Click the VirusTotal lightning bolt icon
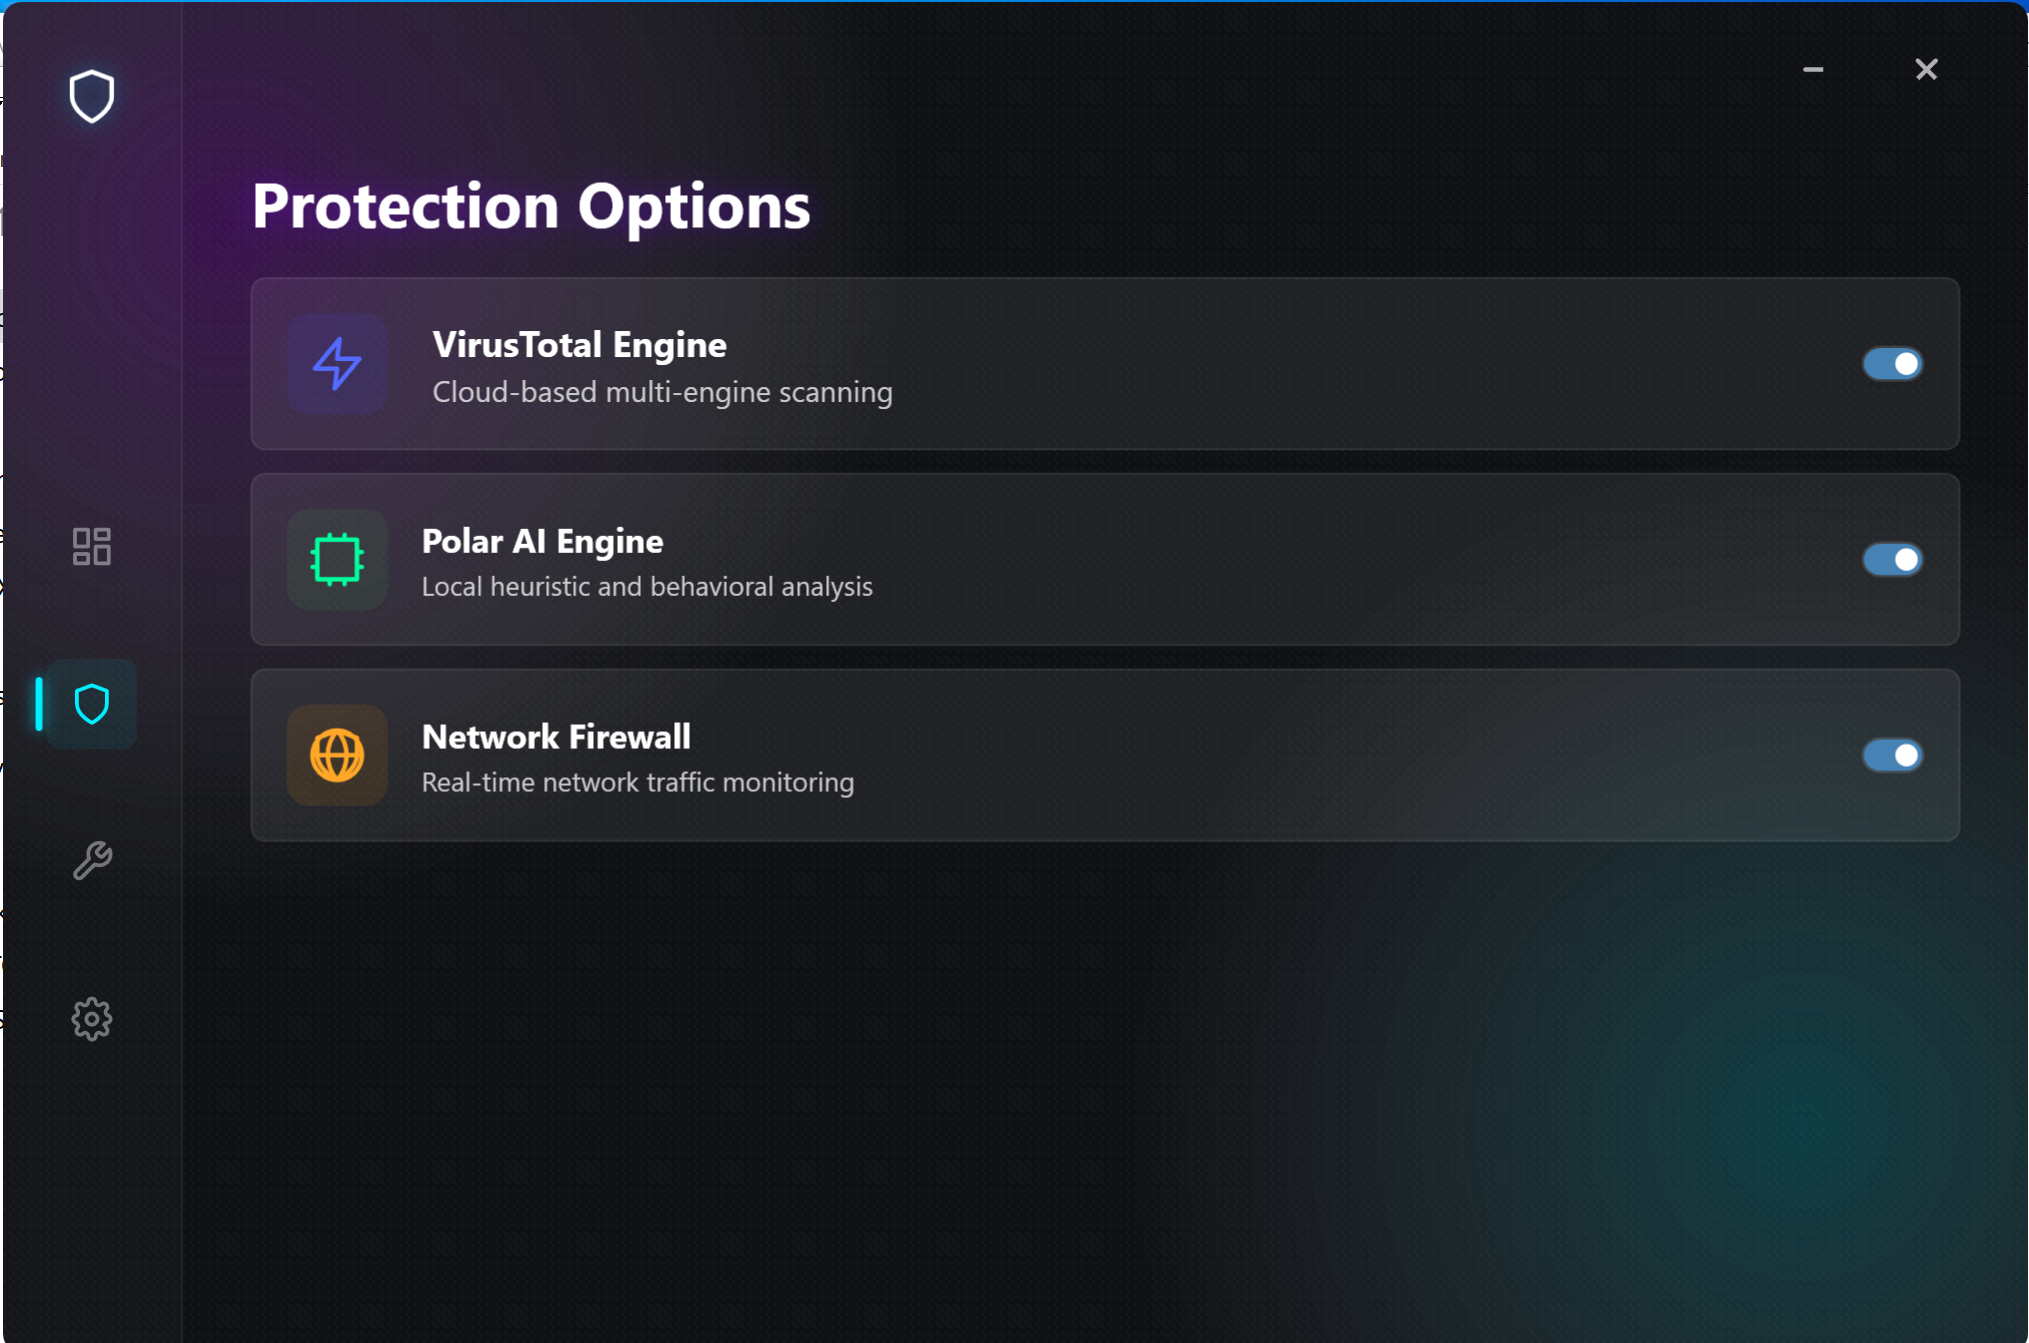Image resolution: width=2029 pixels, height=1343 pixels. tap(337, 363)
